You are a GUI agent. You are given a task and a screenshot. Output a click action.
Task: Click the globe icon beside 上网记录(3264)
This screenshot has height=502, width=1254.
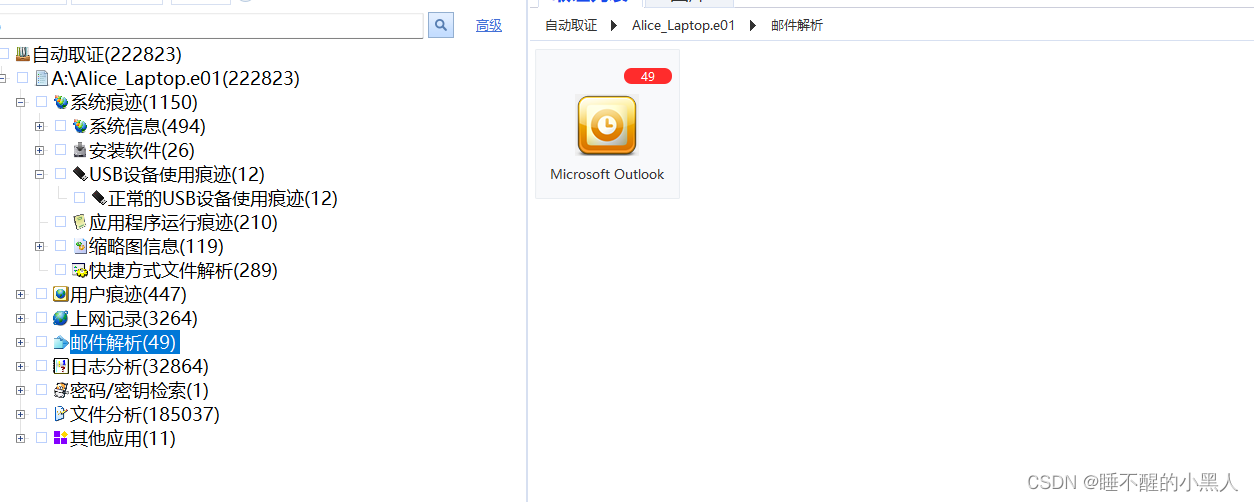click(61, 318)
